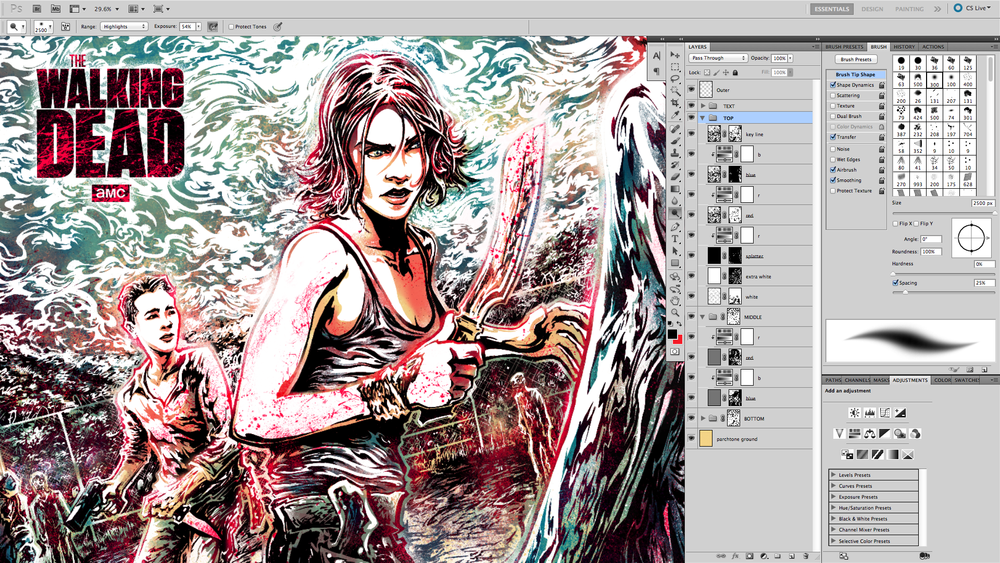Collapse the MIDDLE layer group

click(703, 317)
